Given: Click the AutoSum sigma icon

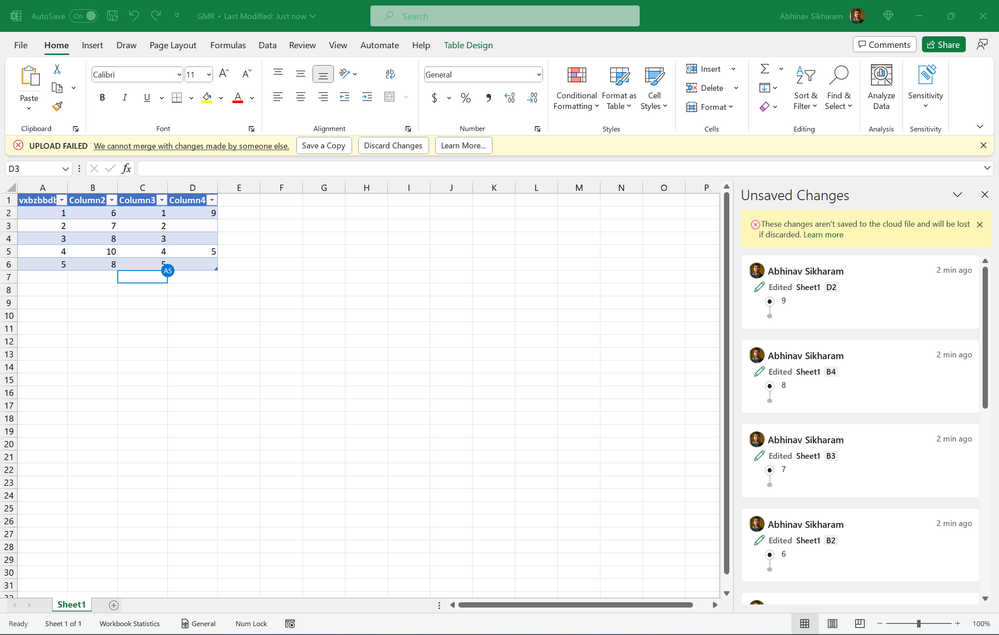Looking at the screenshot, I should (x=765, y=69).
